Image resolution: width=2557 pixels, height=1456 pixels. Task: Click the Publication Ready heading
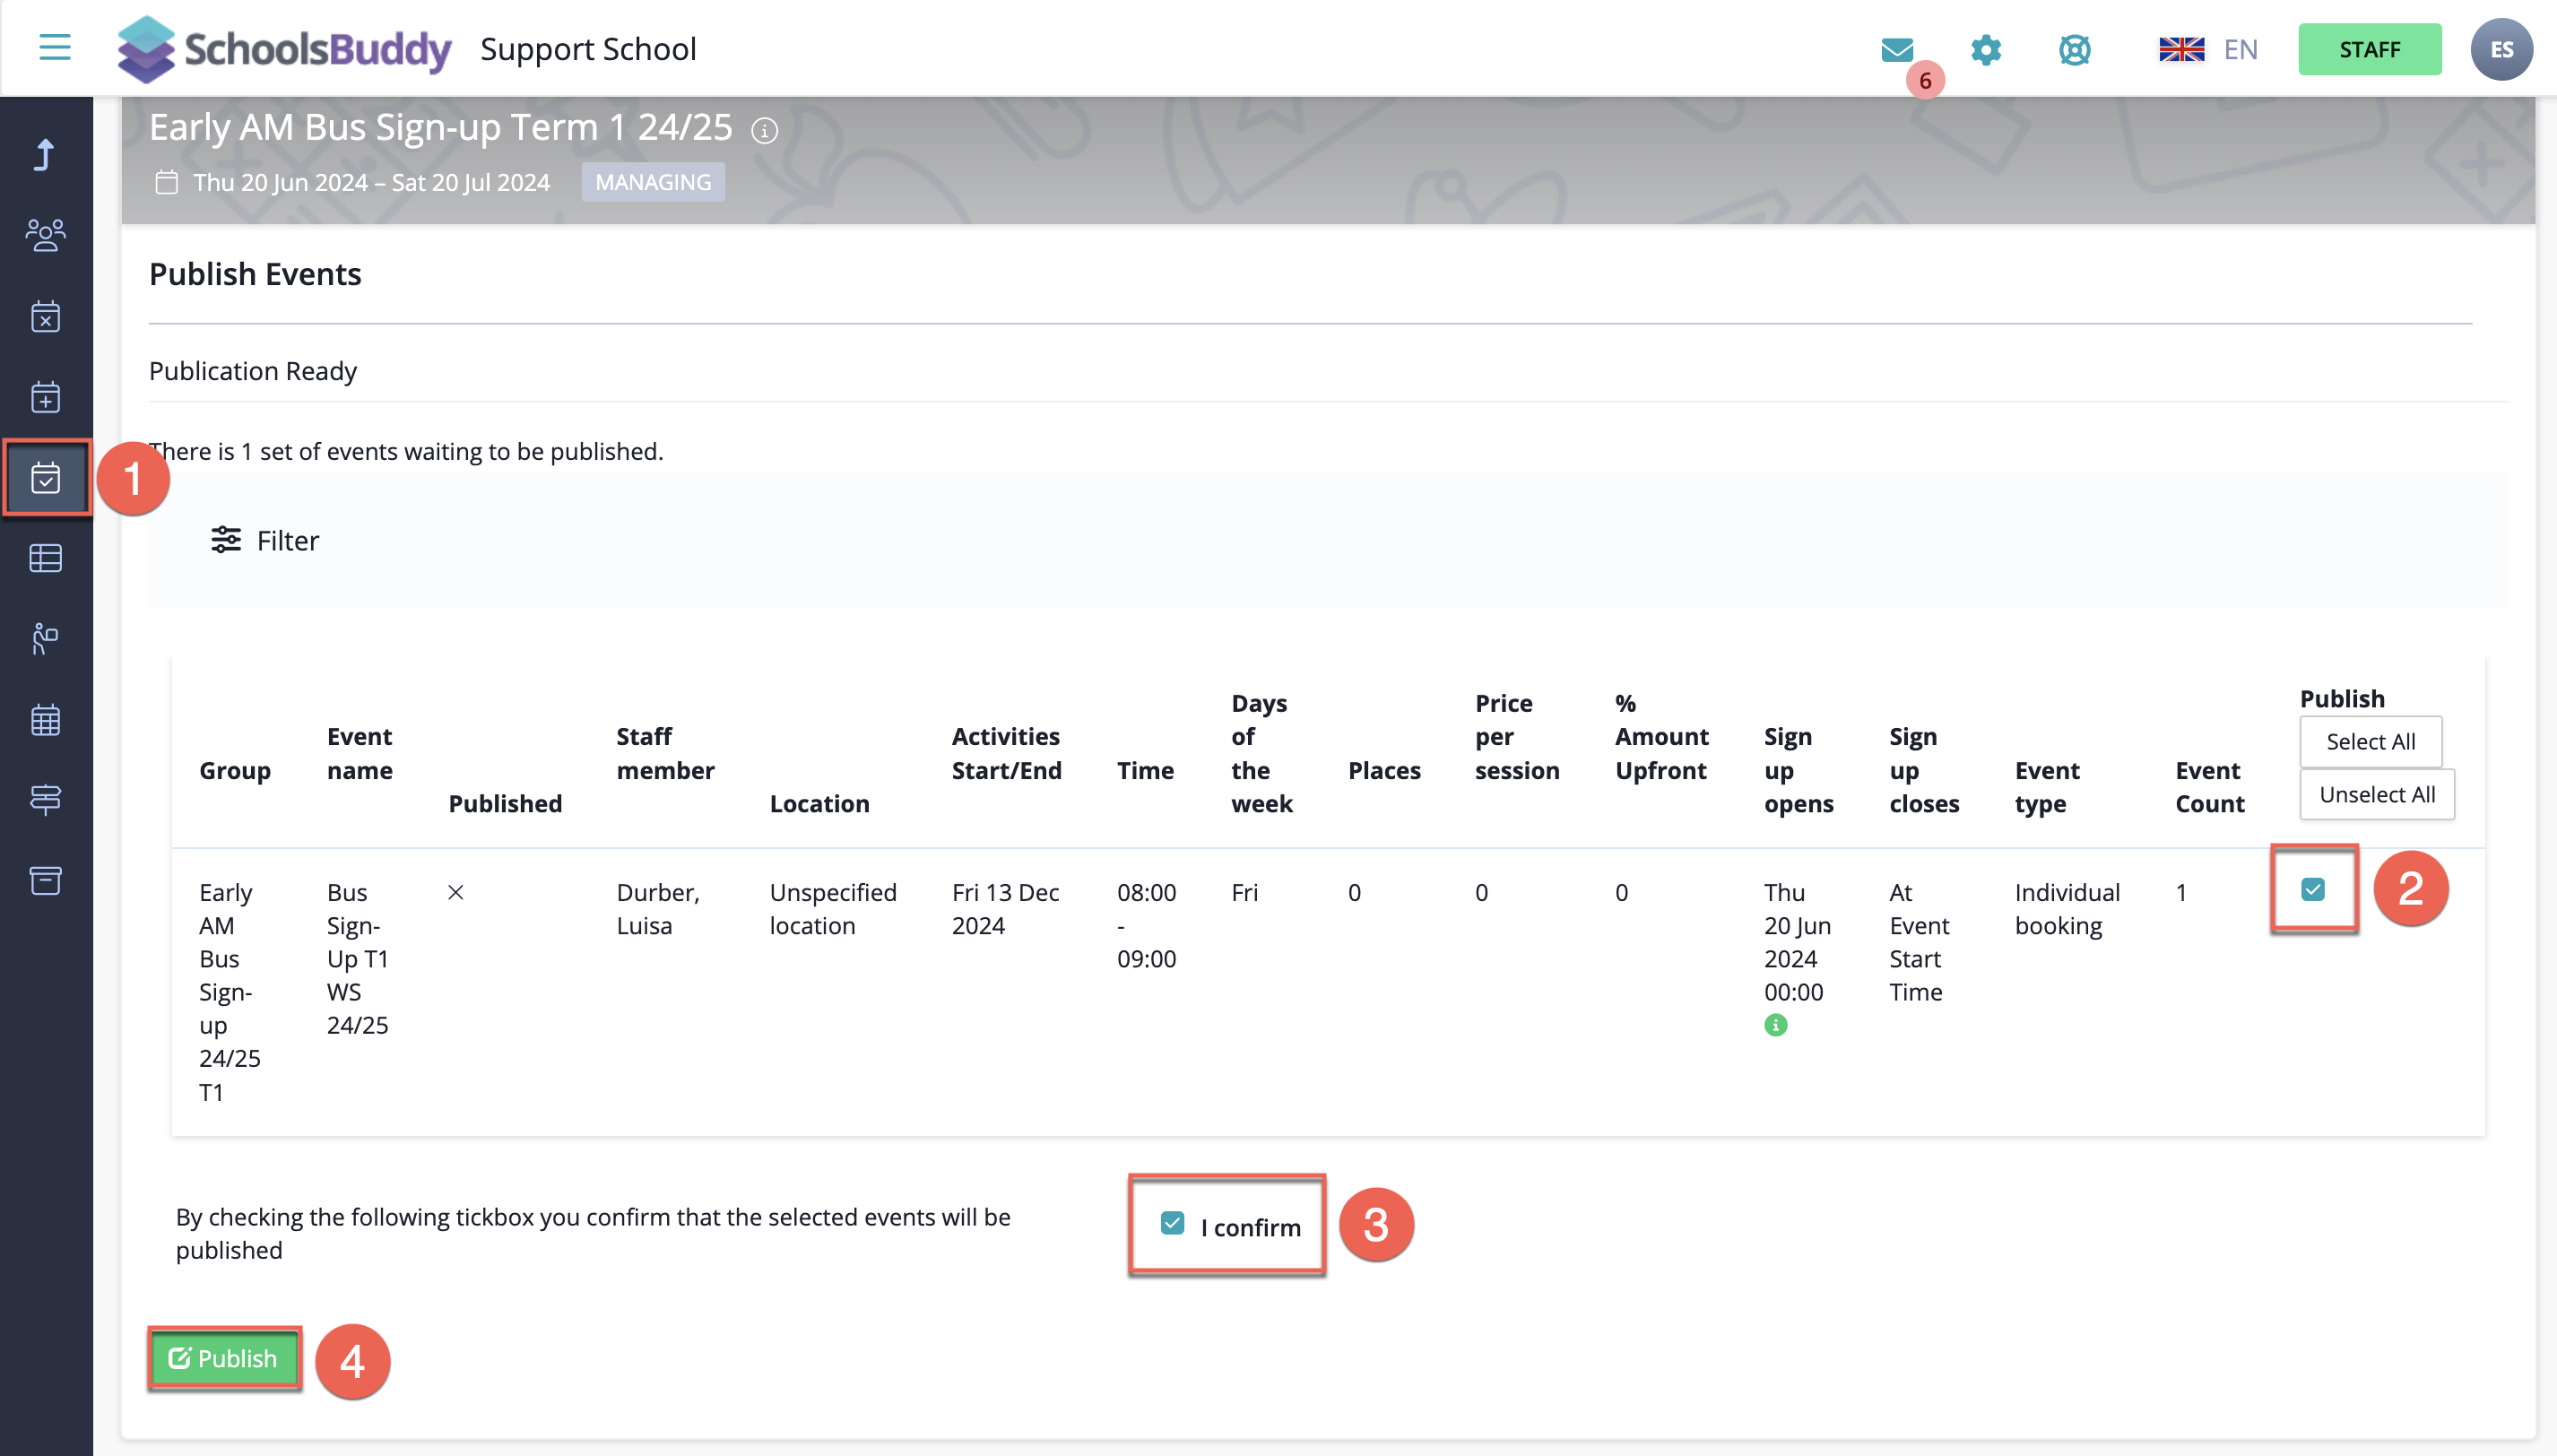(x=253, y=371)
